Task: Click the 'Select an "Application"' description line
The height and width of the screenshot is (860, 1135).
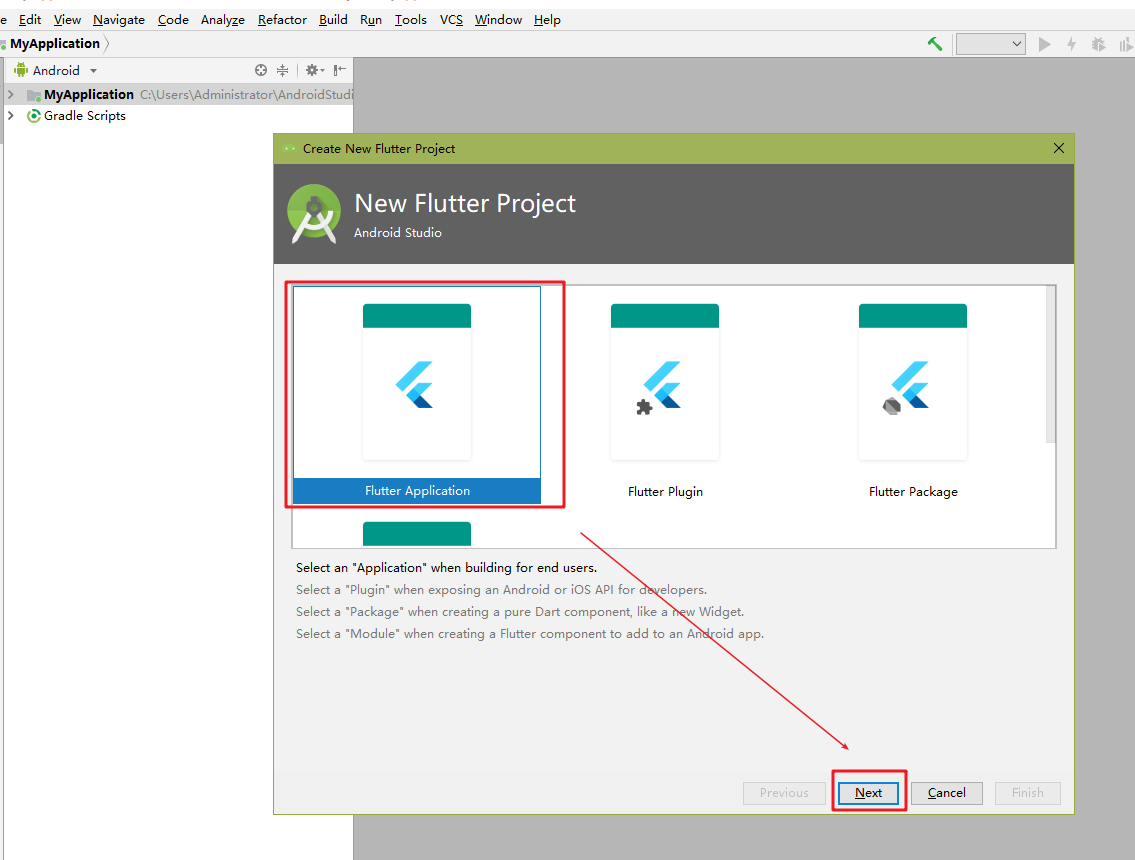Action: tap(447, 568)
